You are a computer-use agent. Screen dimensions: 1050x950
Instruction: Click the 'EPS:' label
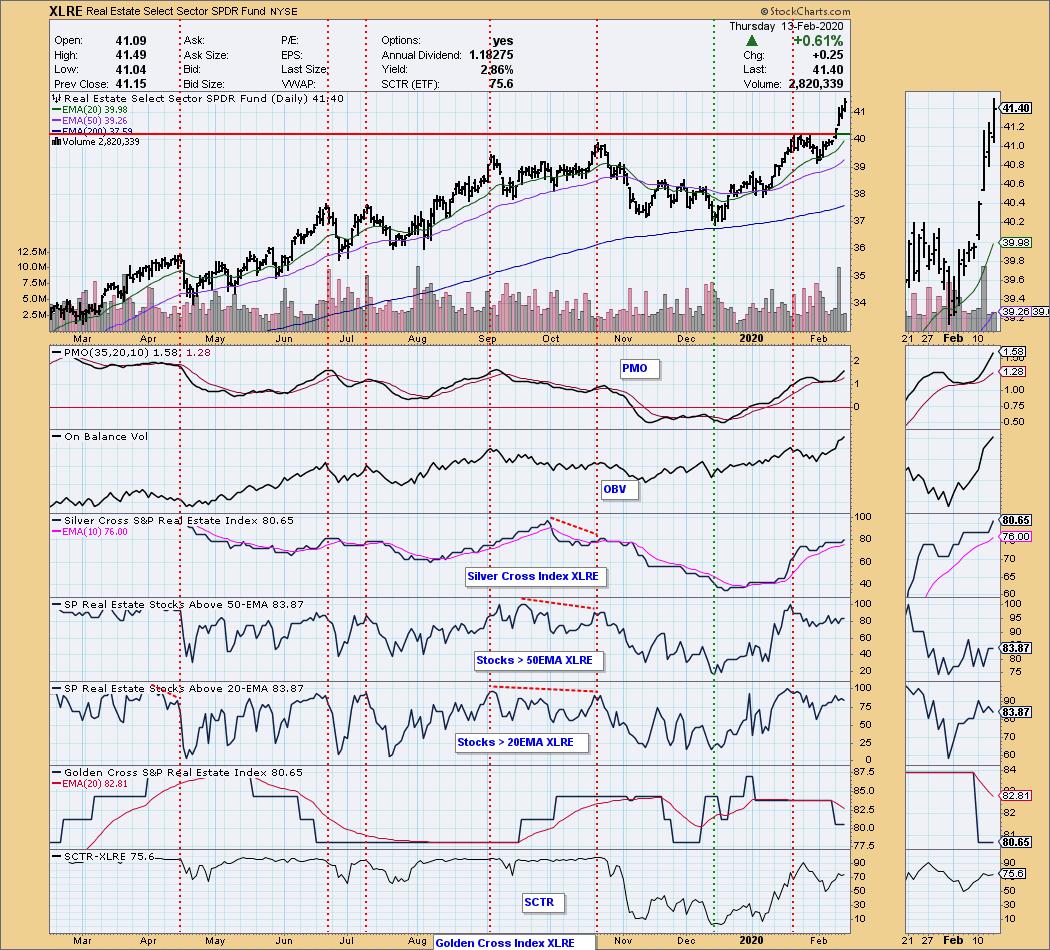293,55
